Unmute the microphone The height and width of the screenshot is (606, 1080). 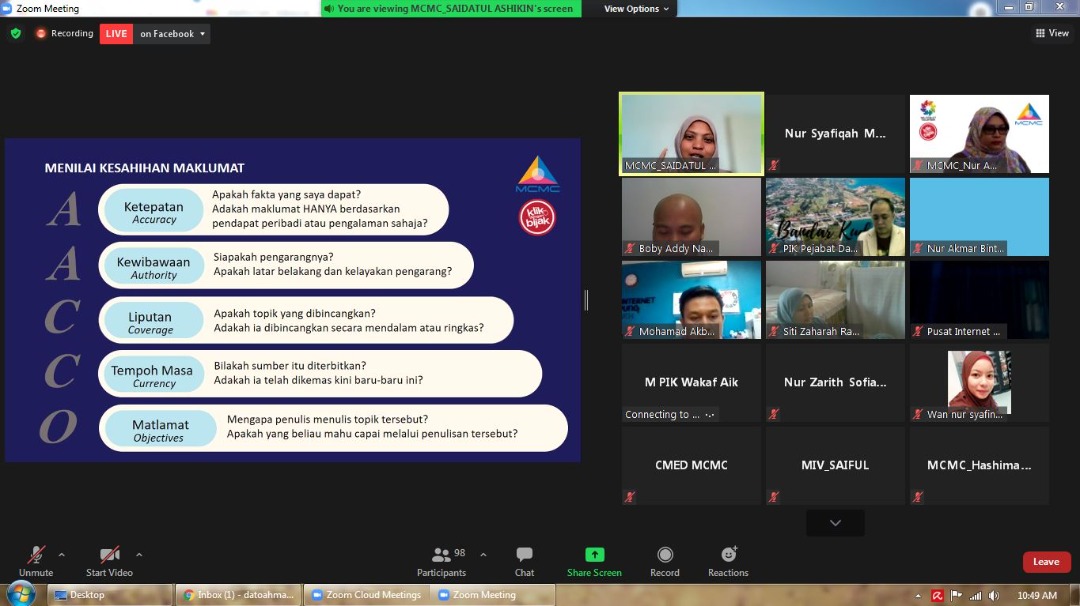point(36,555)
